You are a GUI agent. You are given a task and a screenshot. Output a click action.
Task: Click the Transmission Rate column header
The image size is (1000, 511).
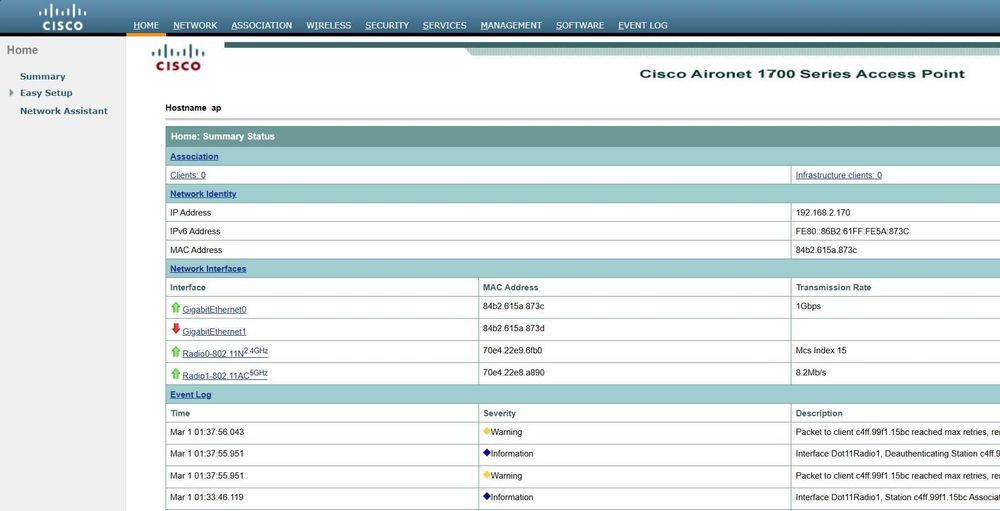(834, 288)
